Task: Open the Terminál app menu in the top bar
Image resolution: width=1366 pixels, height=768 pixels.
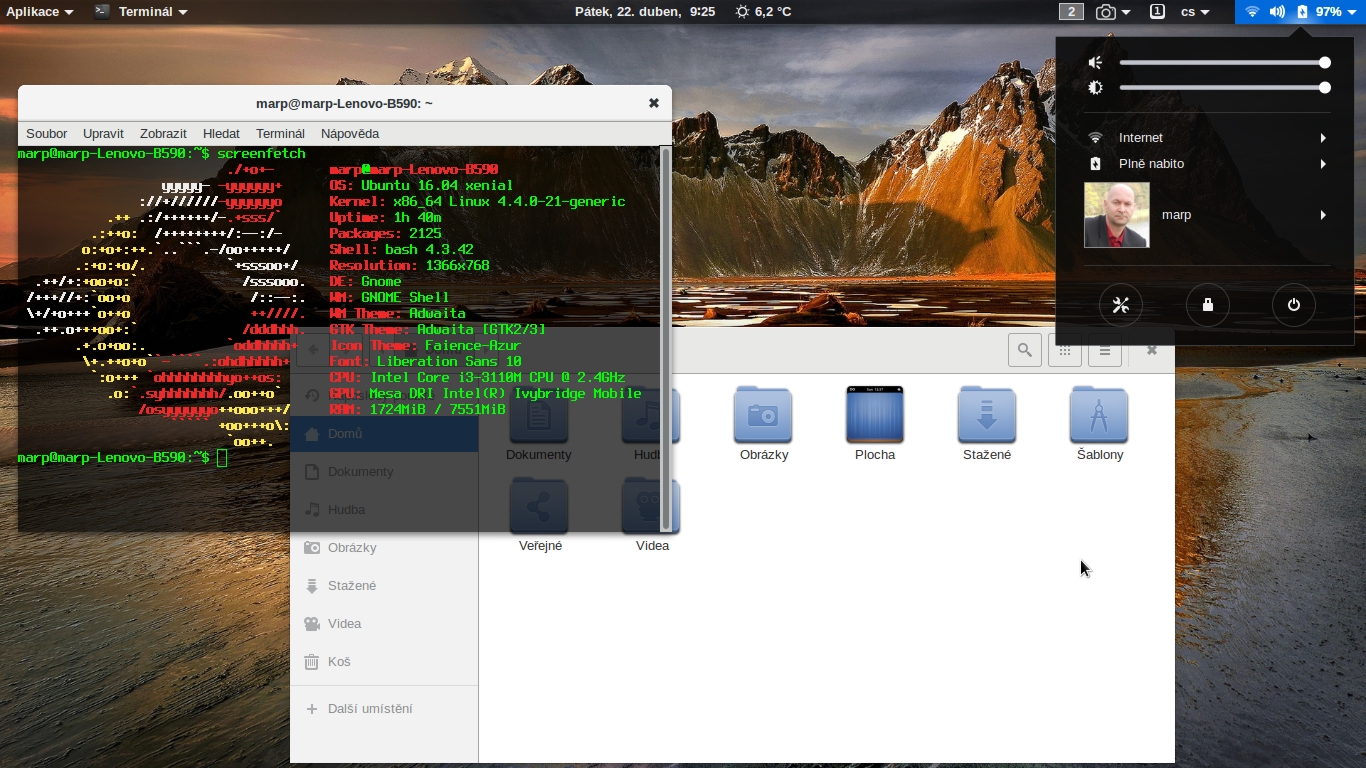Action: (x=142, y=12)
